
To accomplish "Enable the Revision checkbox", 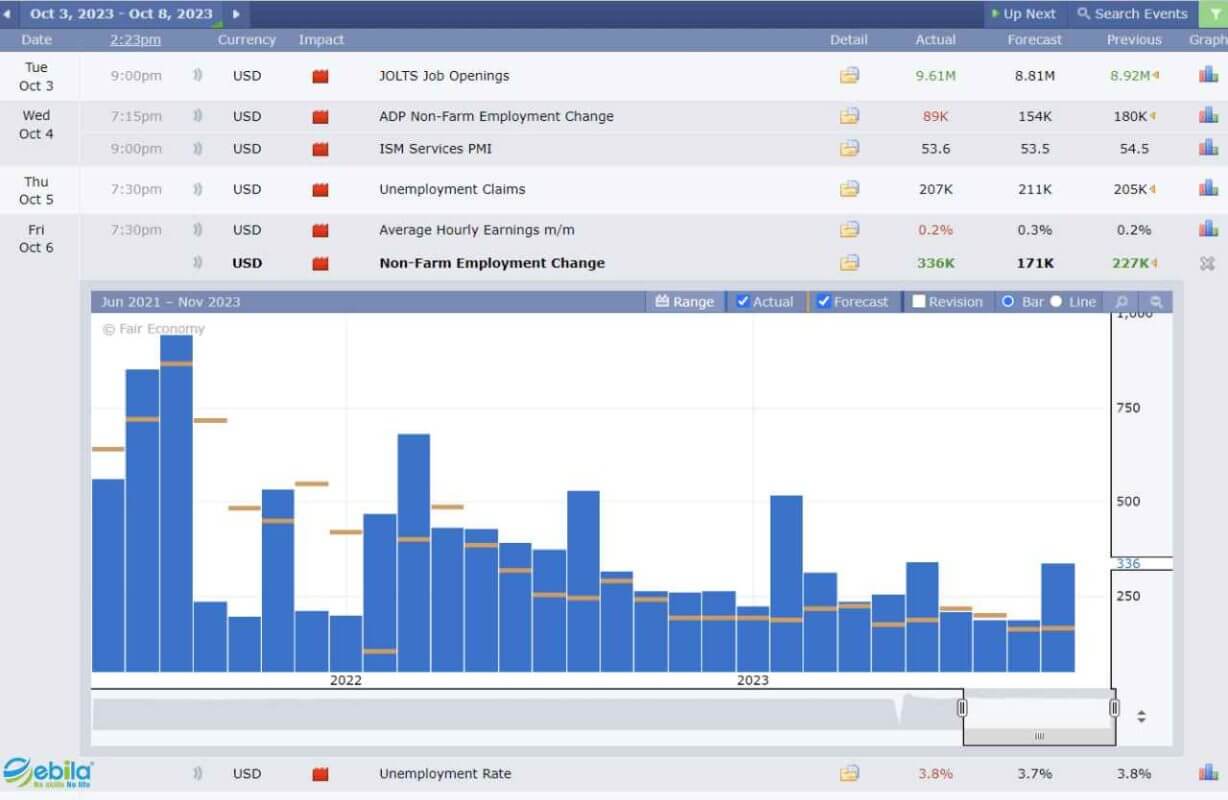I will click(919, 302).
